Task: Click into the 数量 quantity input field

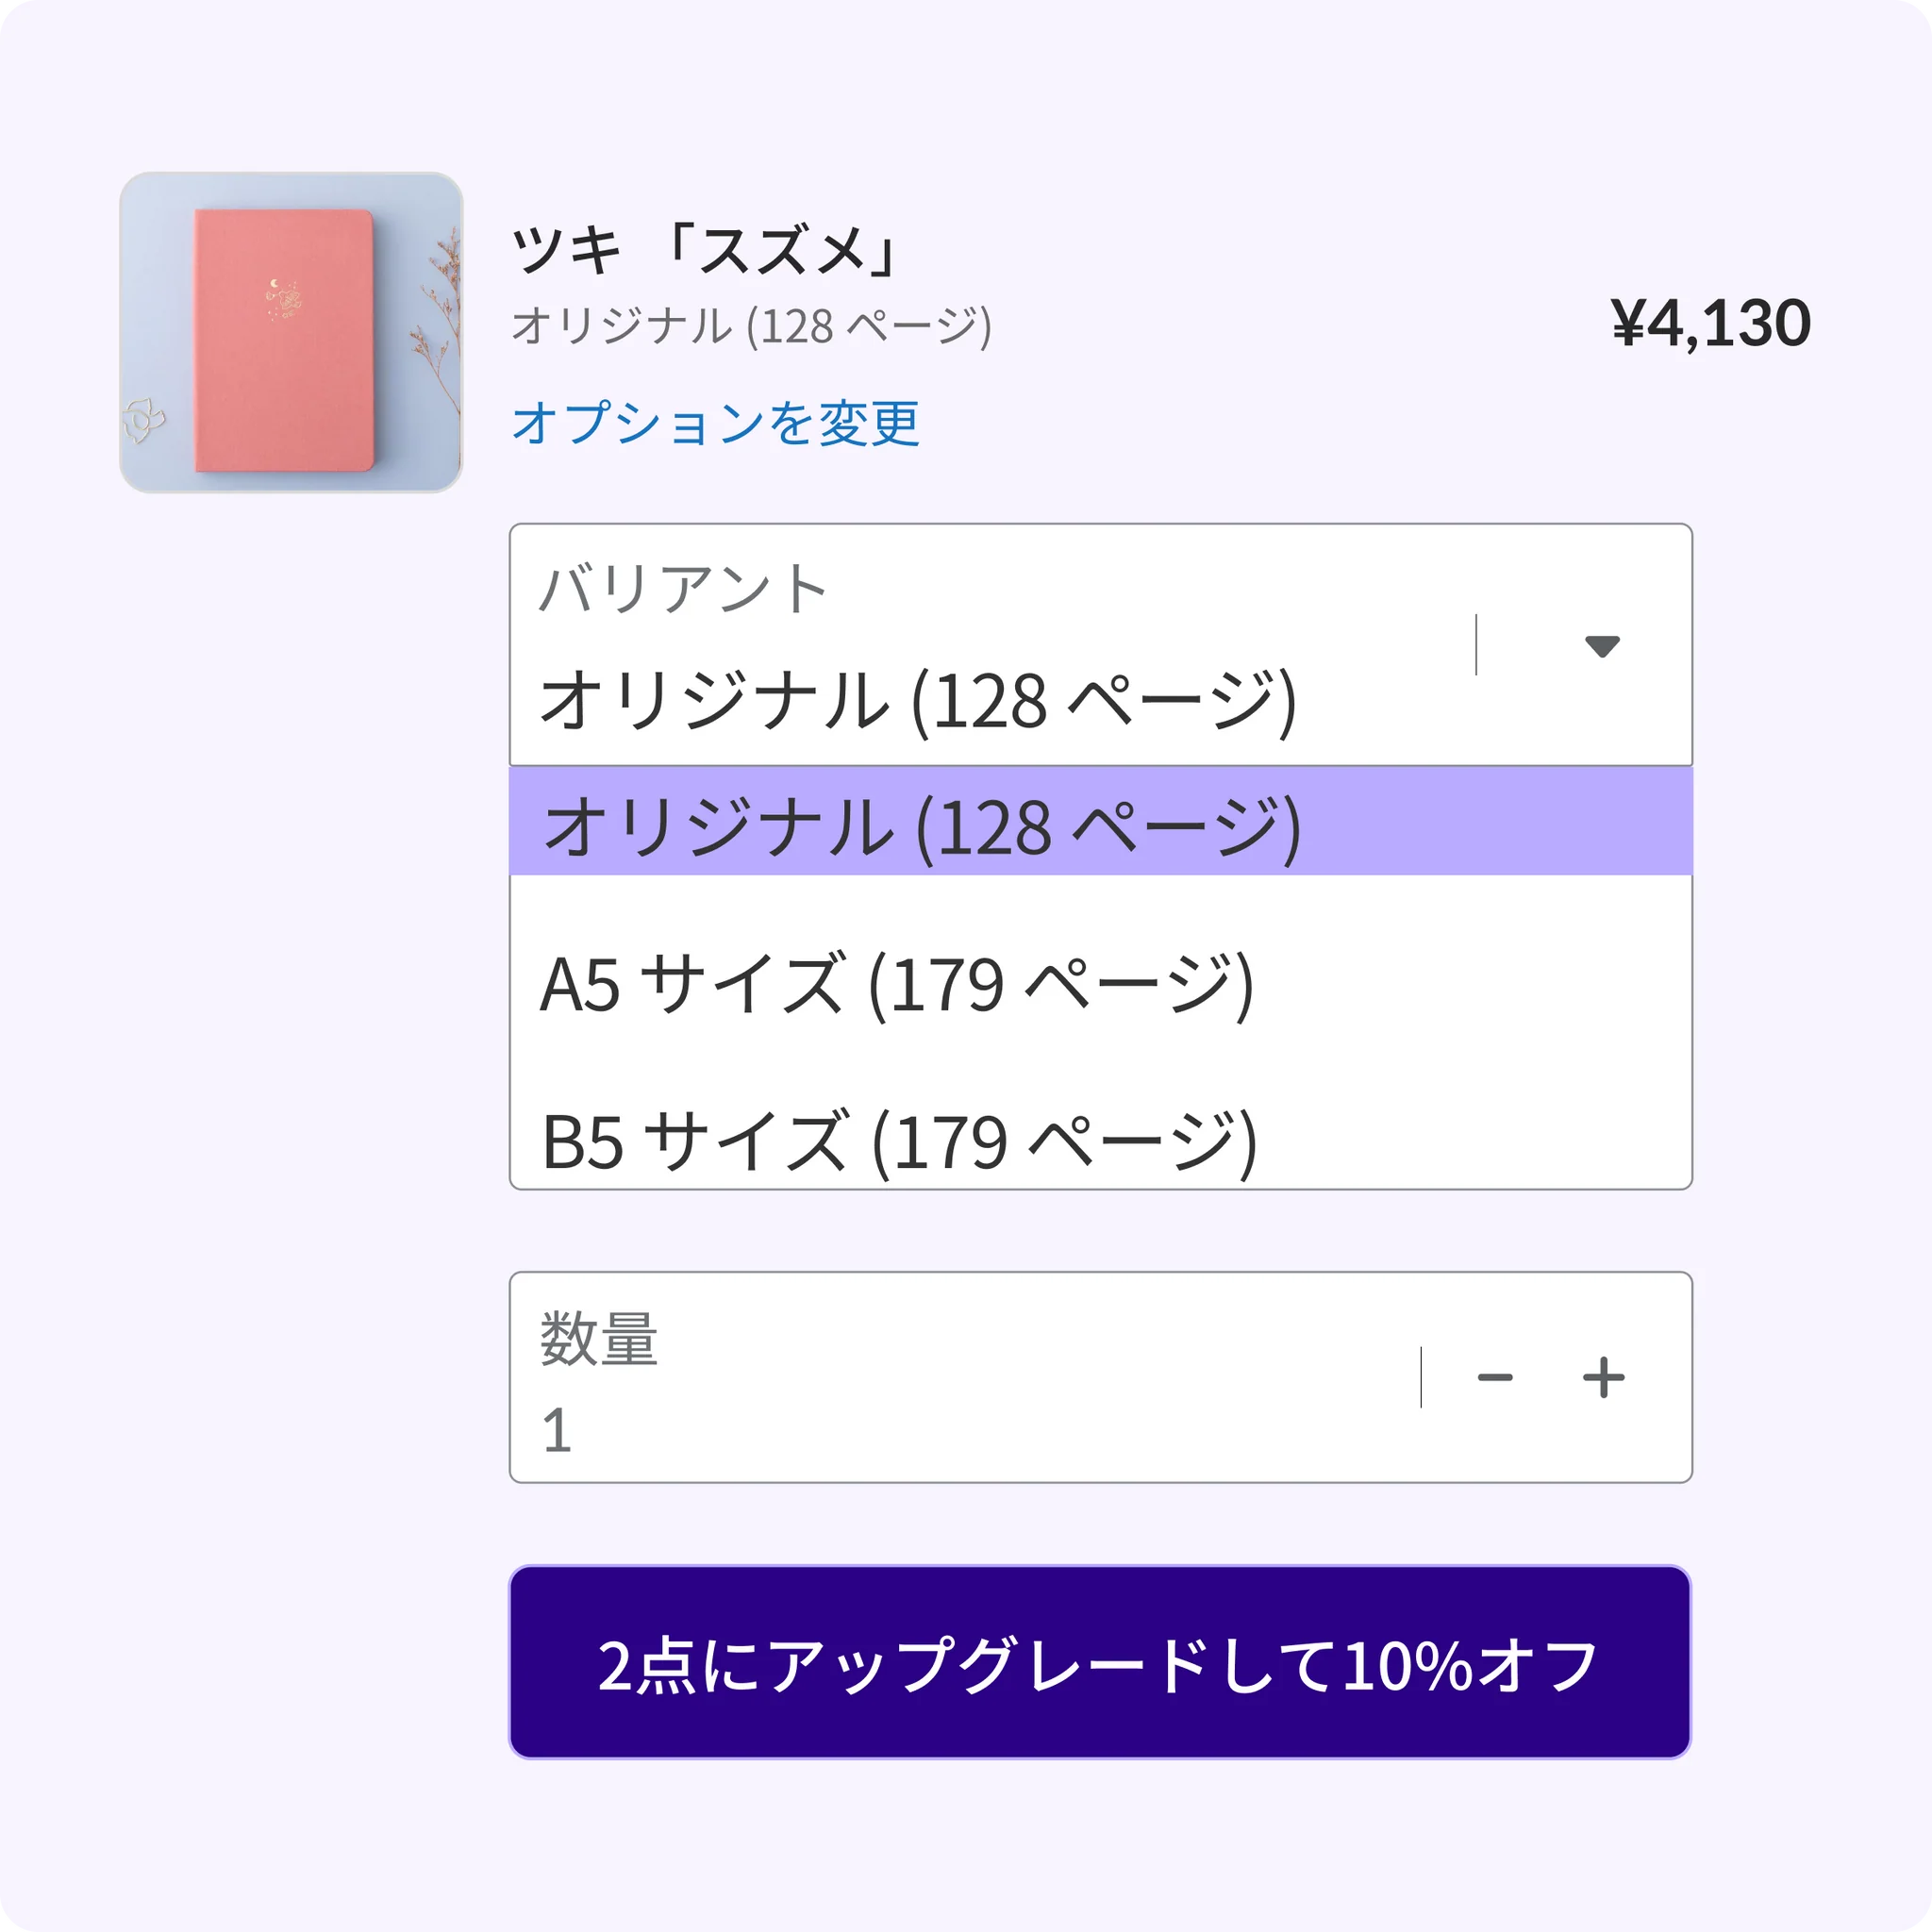Action: pyautogui.click(x=1100, y=1377)
